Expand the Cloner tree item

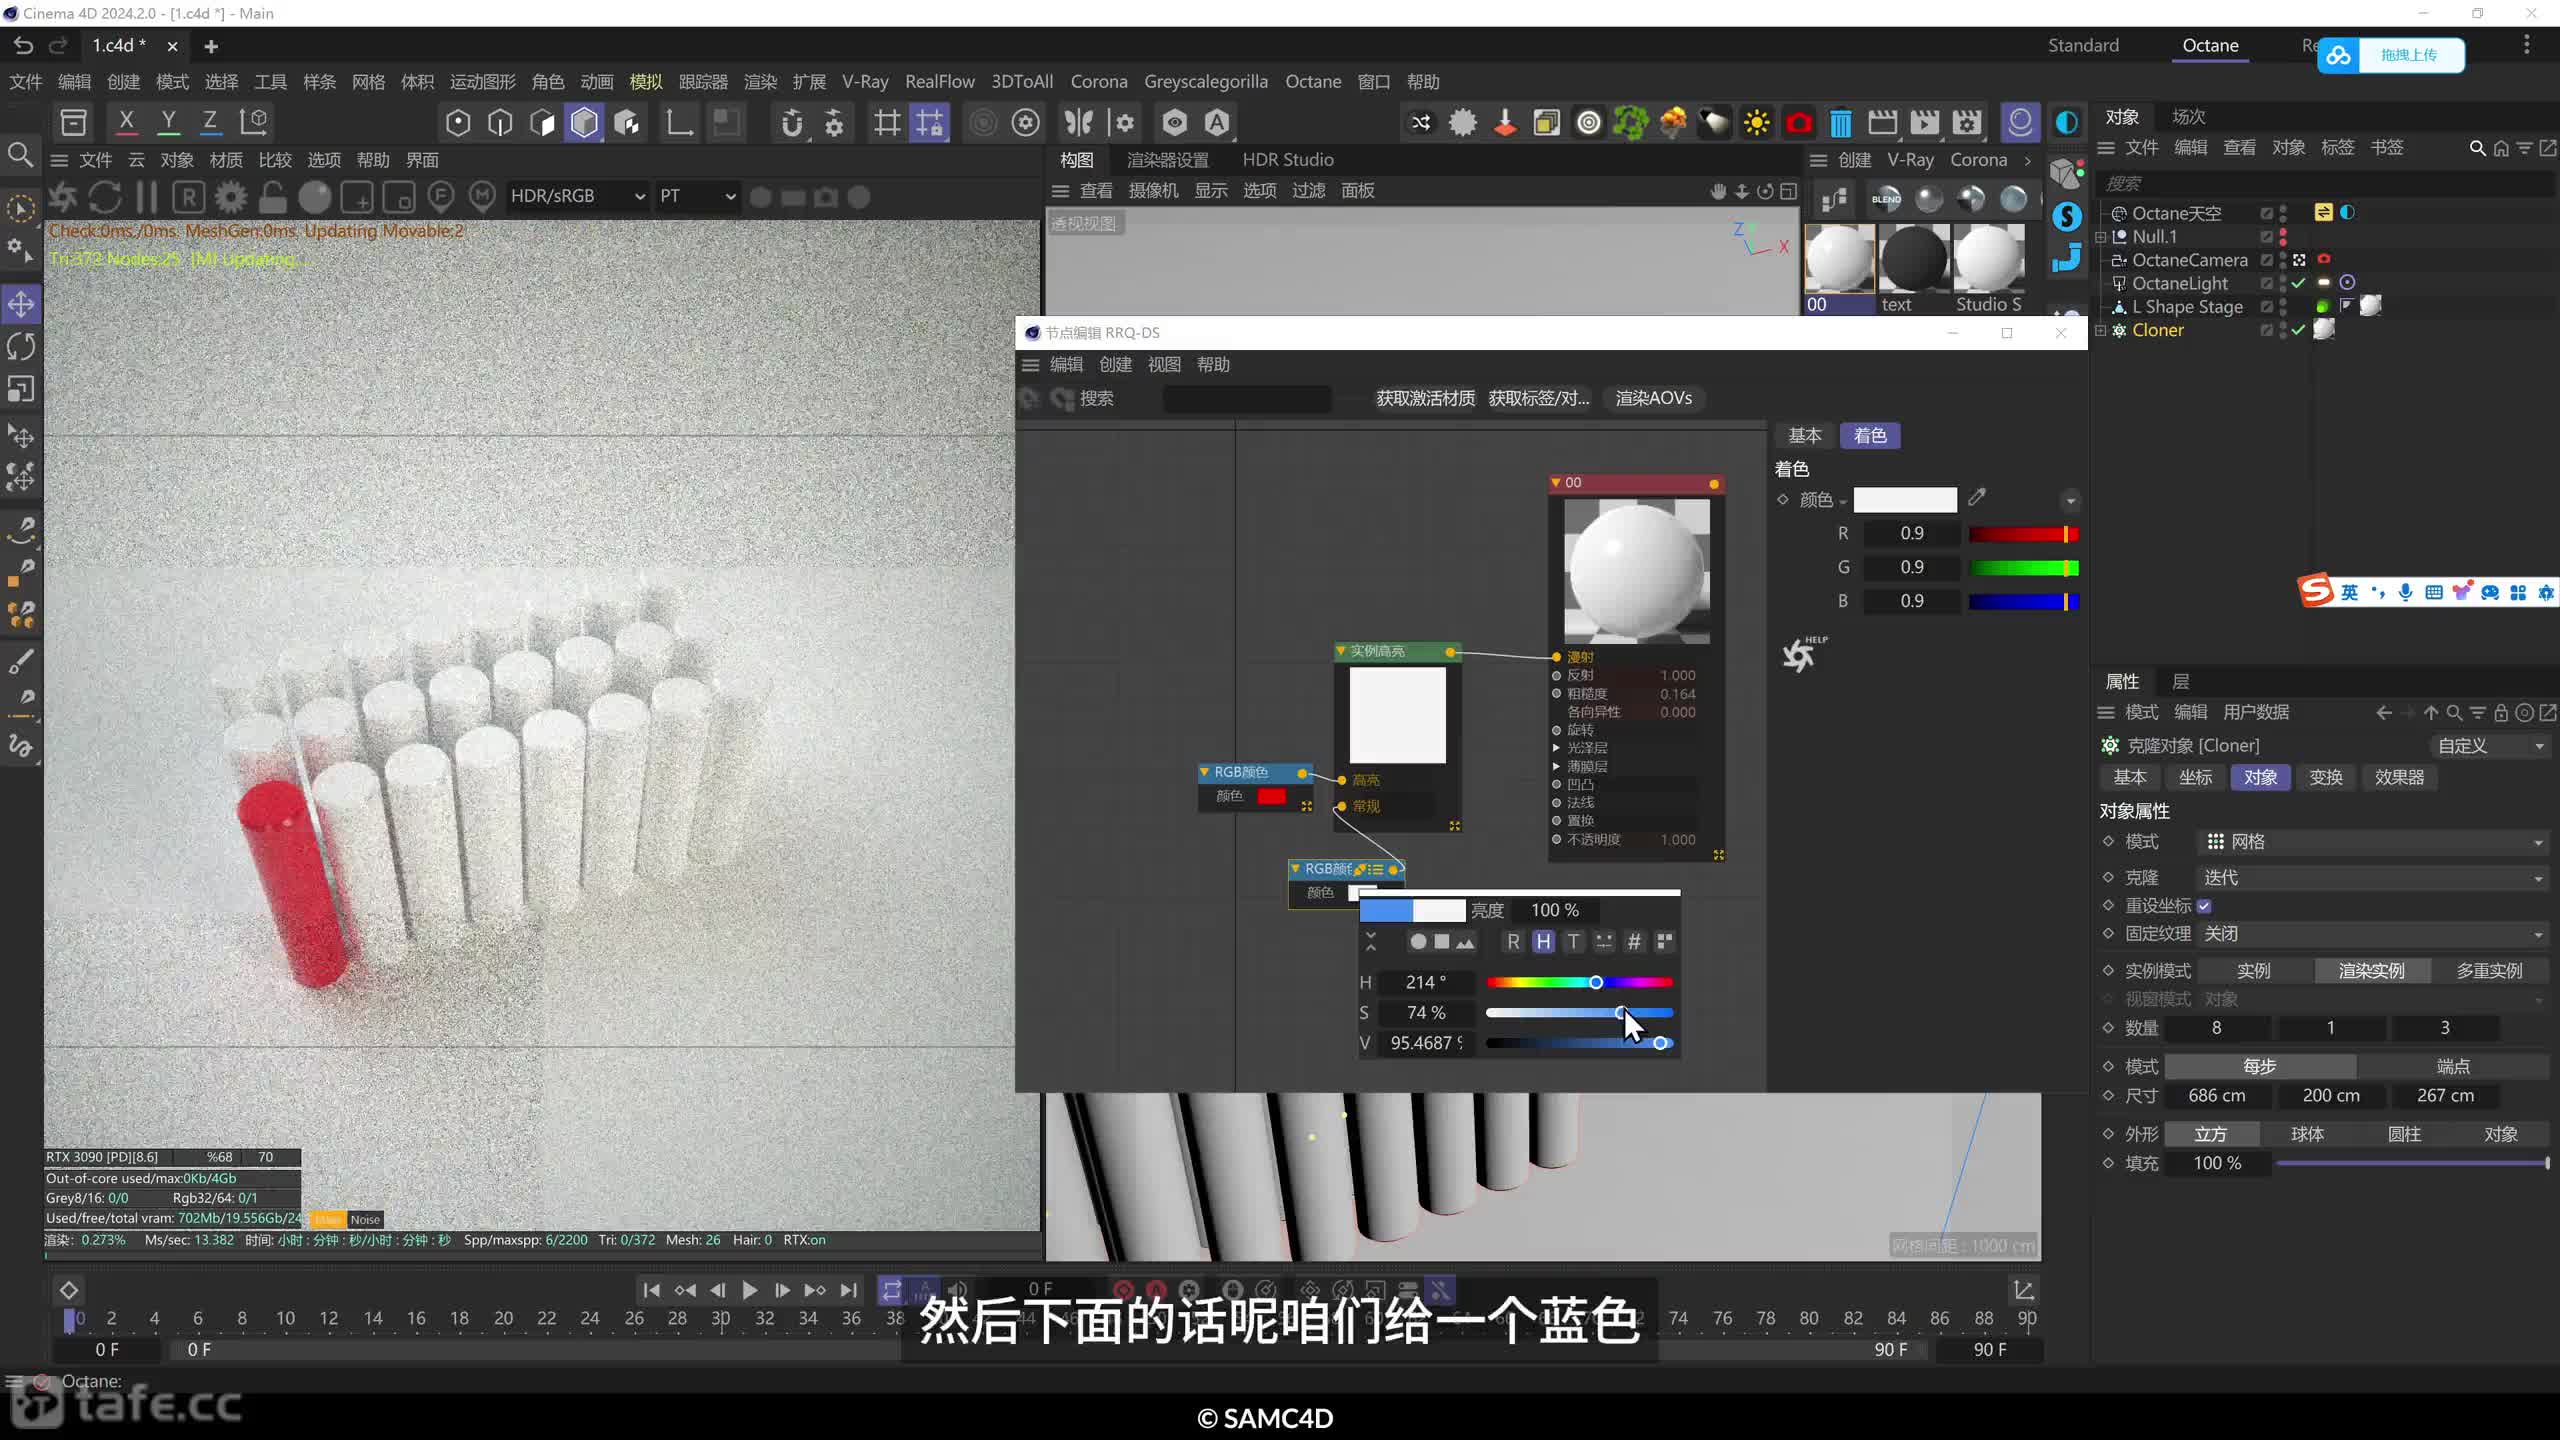pos(2101,330)
